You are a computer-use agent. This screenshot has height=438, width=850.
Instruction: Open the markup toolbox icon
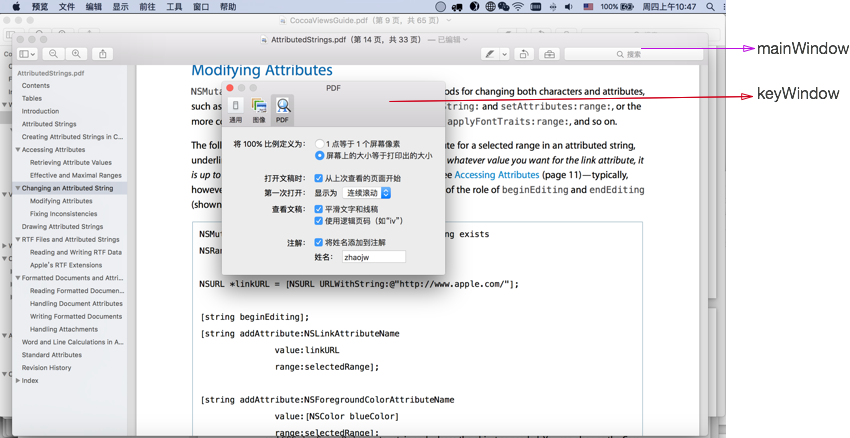pos(549,54)
